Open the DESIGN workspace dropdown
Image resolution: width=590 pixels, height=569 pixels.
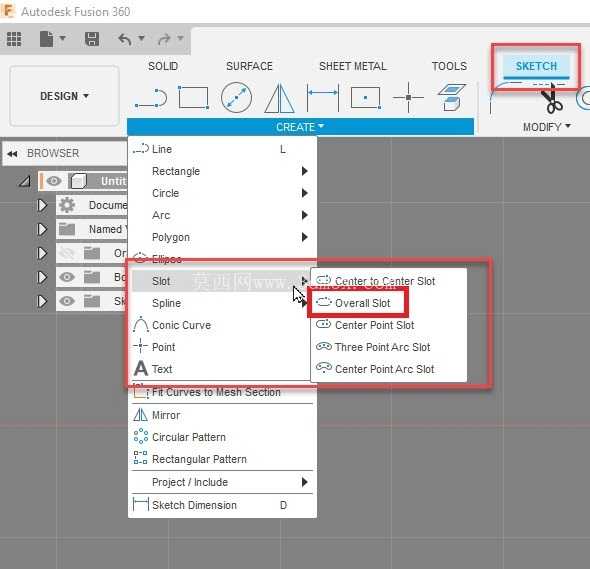pos(64,96)
